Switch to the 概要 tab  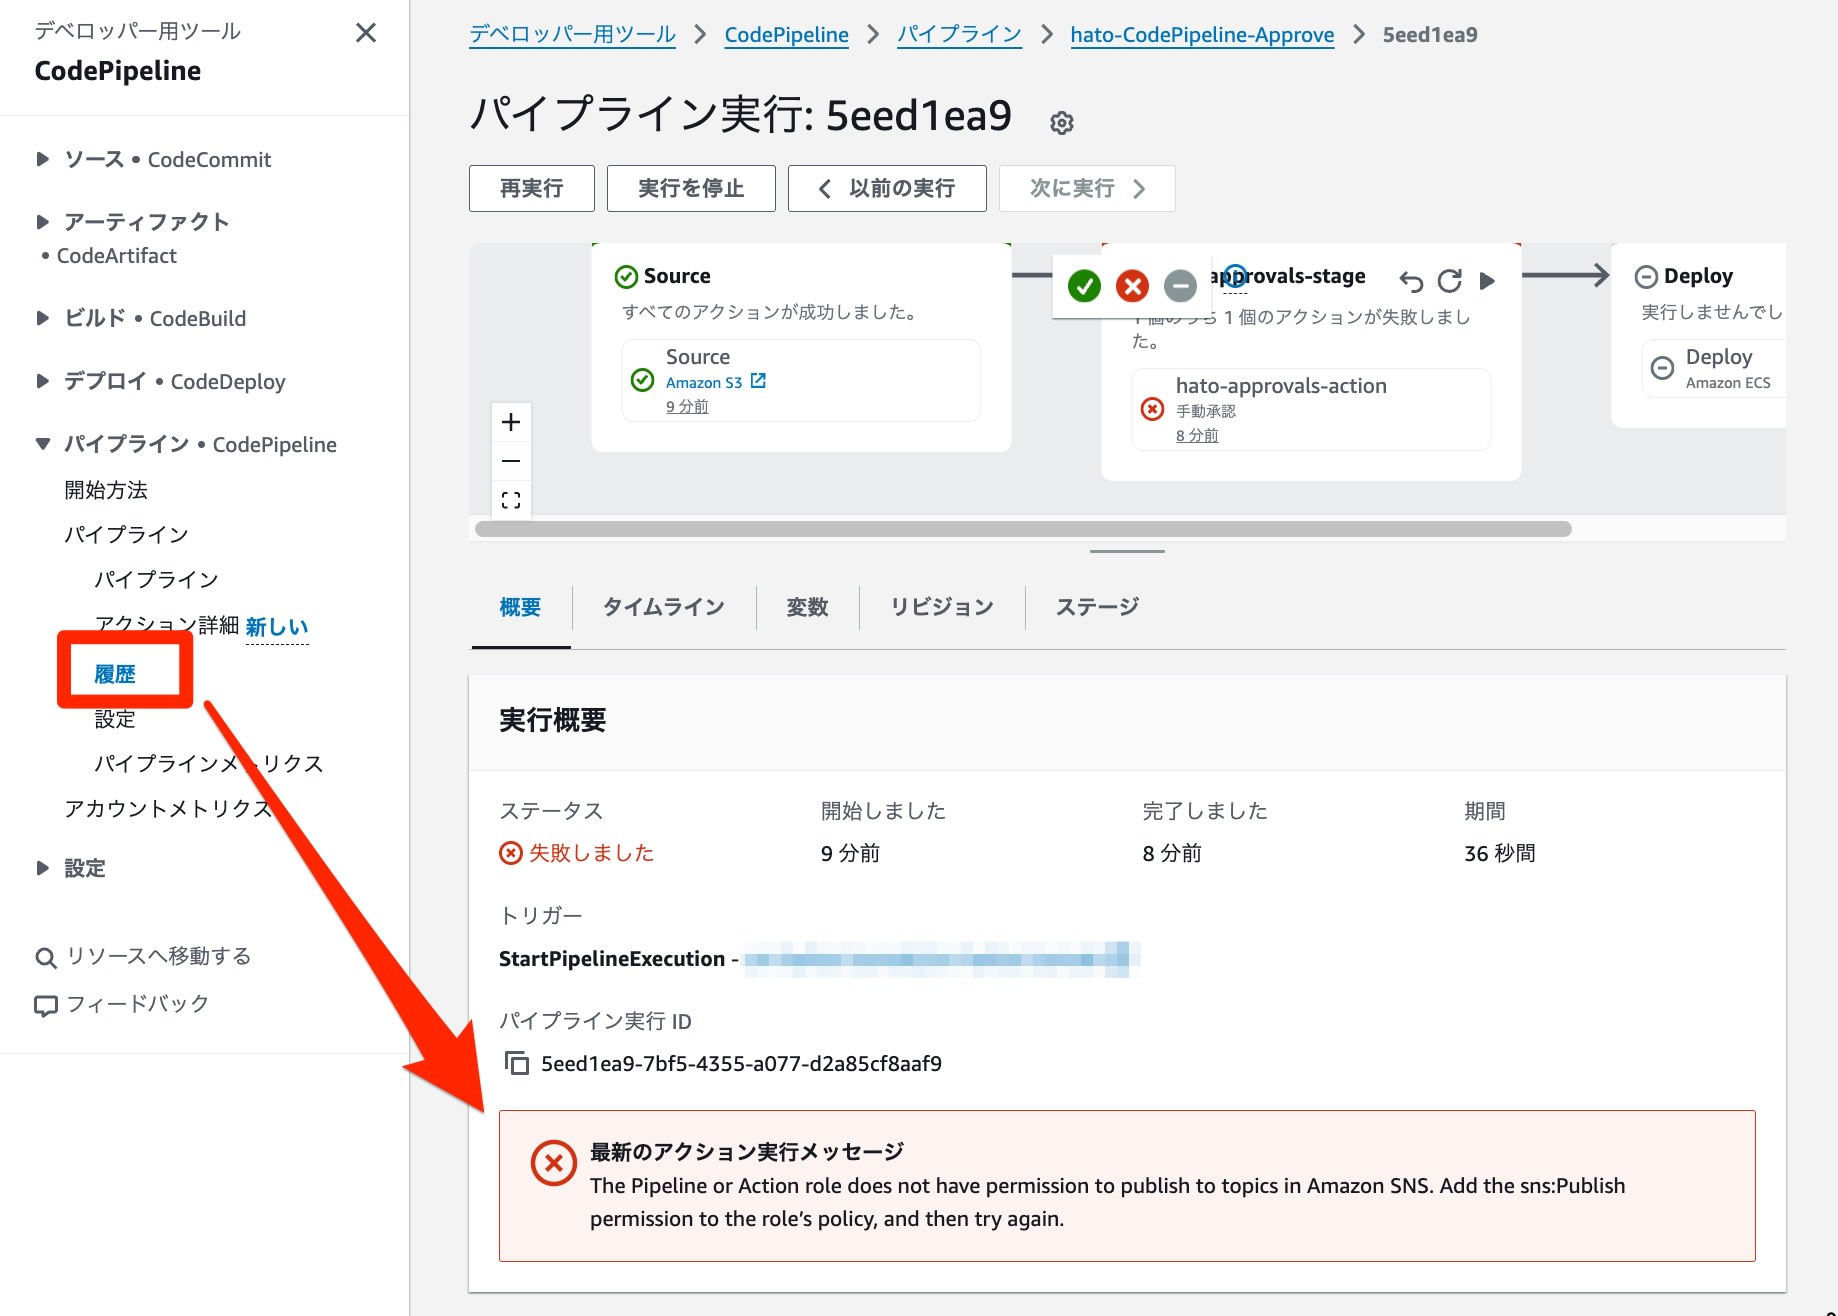[x=520, y=607]
